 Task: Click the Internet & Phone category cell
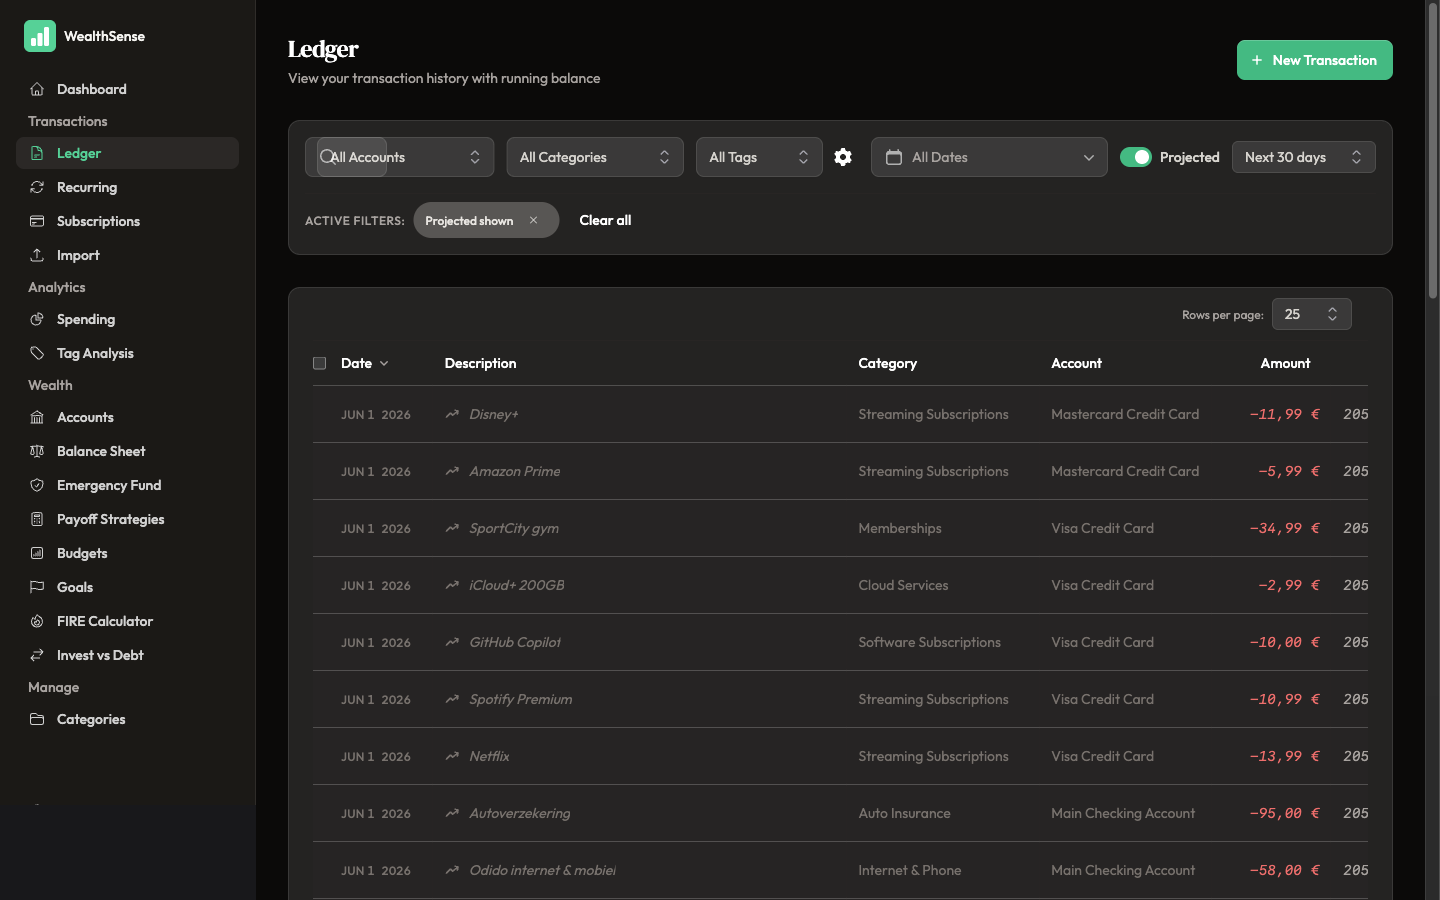pos(910,870)
